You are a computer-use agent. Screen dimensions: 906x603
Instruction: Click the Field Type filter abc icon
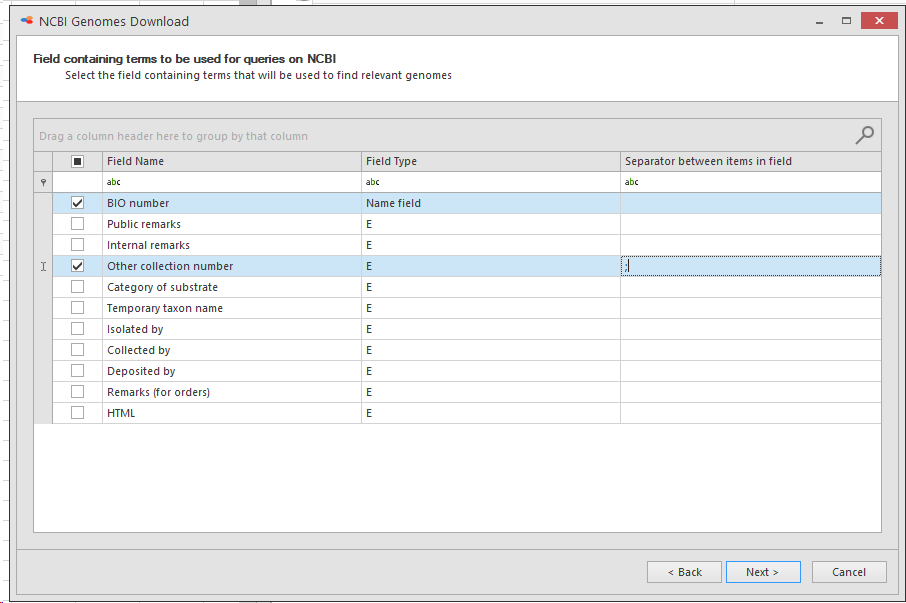[373, 182]
